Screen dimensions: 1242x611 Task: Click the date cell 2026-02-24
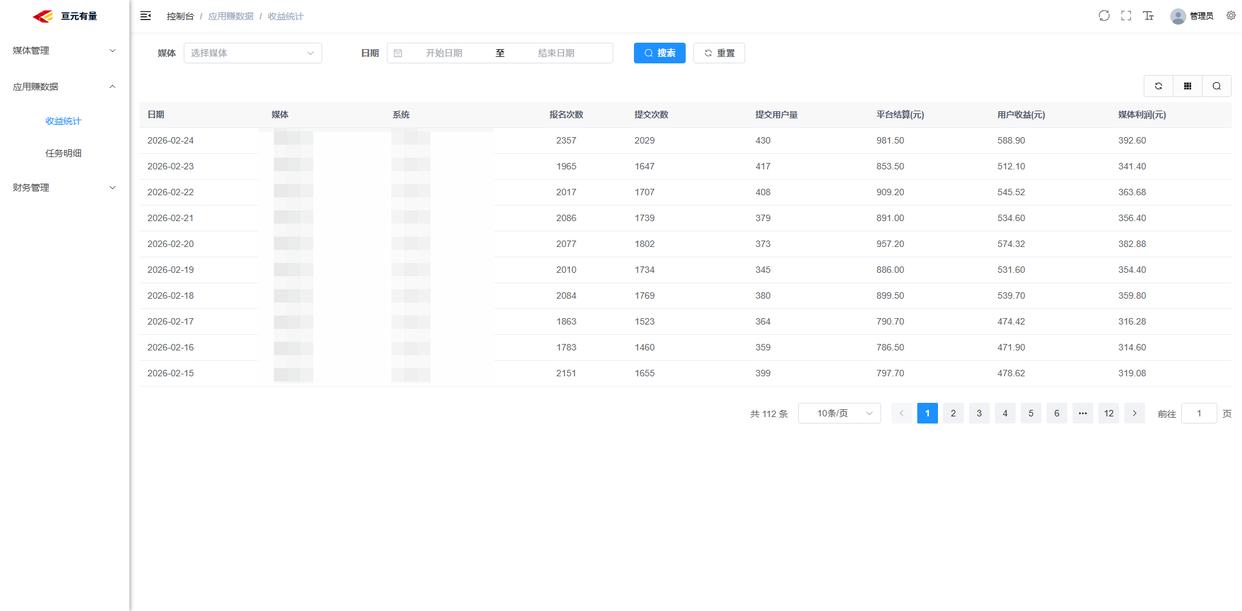tap(170, 141)
